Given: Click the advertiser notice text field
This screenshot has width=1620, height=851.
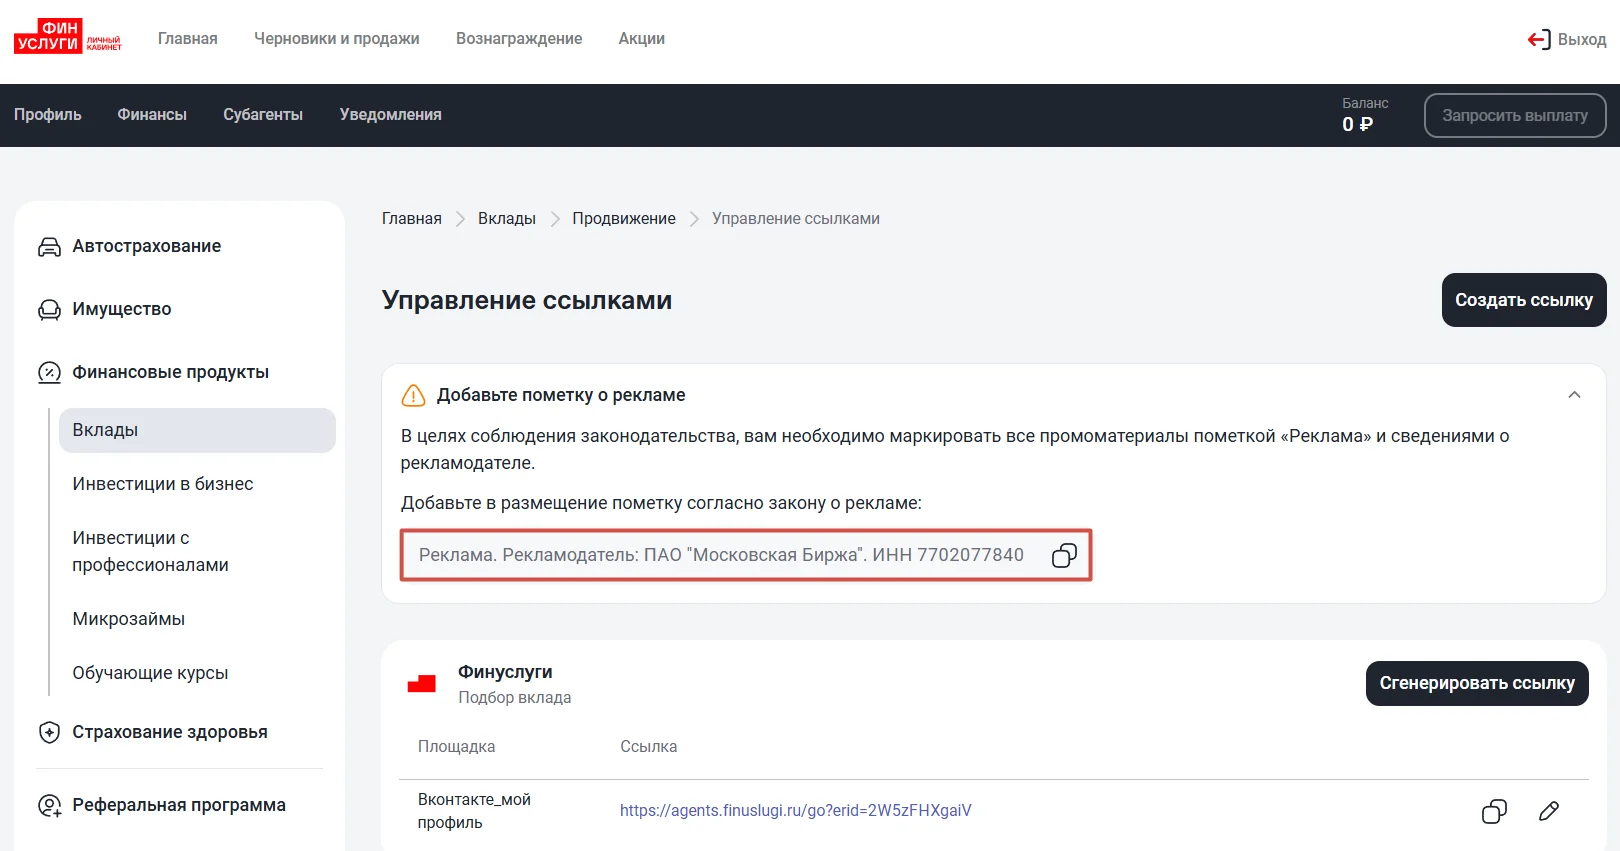Looking at the screenshot, I should (x=746, y=555).
